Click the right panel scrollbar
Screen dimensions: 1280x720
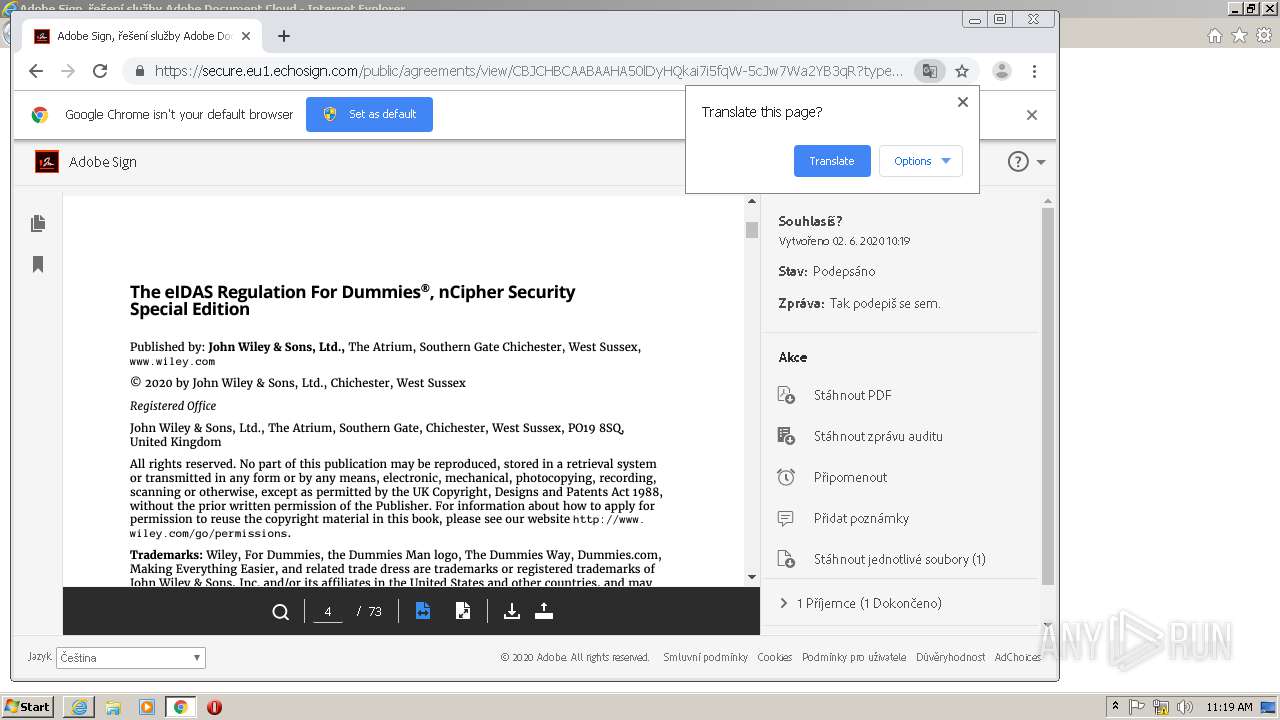[1048, 396]
